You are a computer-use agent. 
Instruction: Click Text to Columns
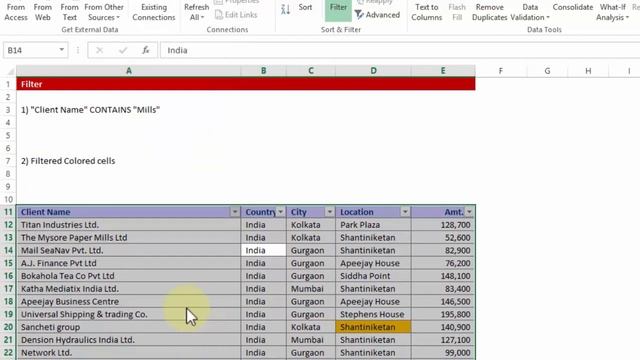click(427, 12)
